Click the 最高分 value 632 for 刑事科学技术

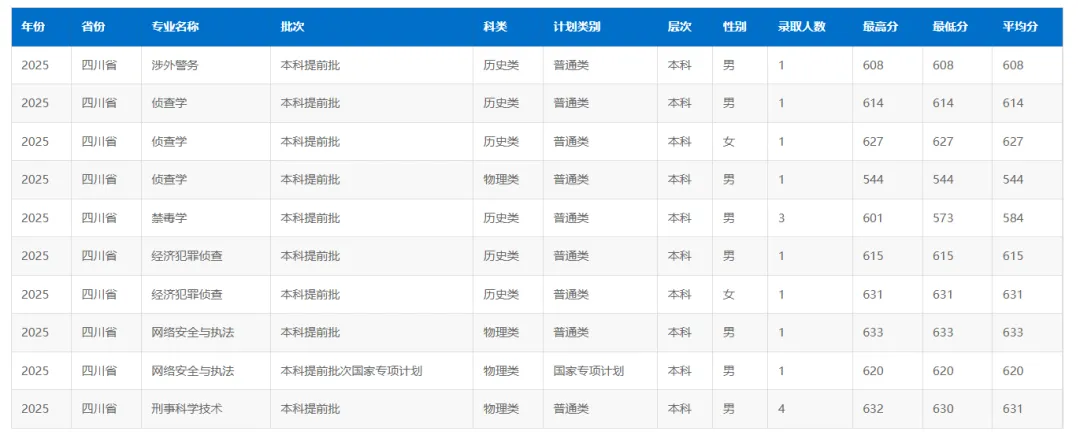(x=873, y=409)
